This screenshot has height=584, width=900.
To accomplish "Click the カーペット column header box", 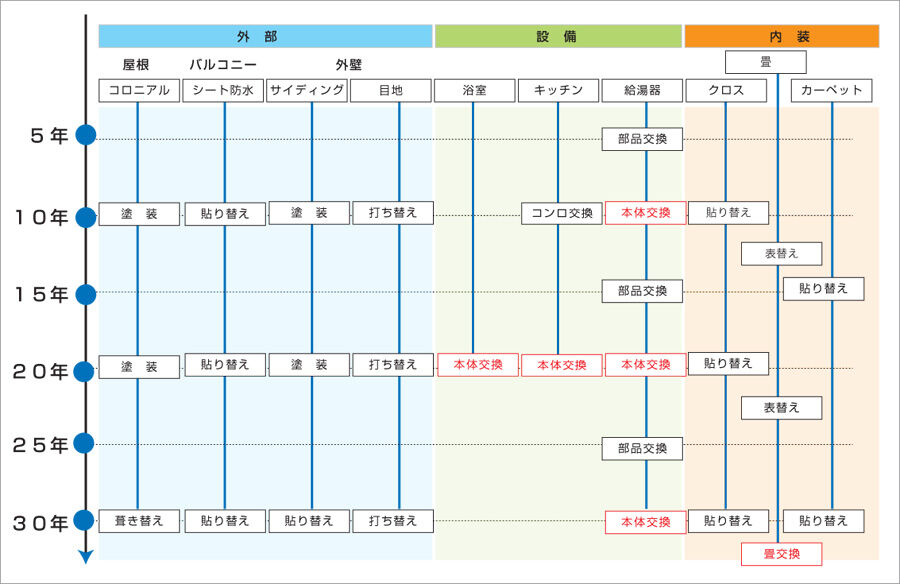I will (832, 91).
